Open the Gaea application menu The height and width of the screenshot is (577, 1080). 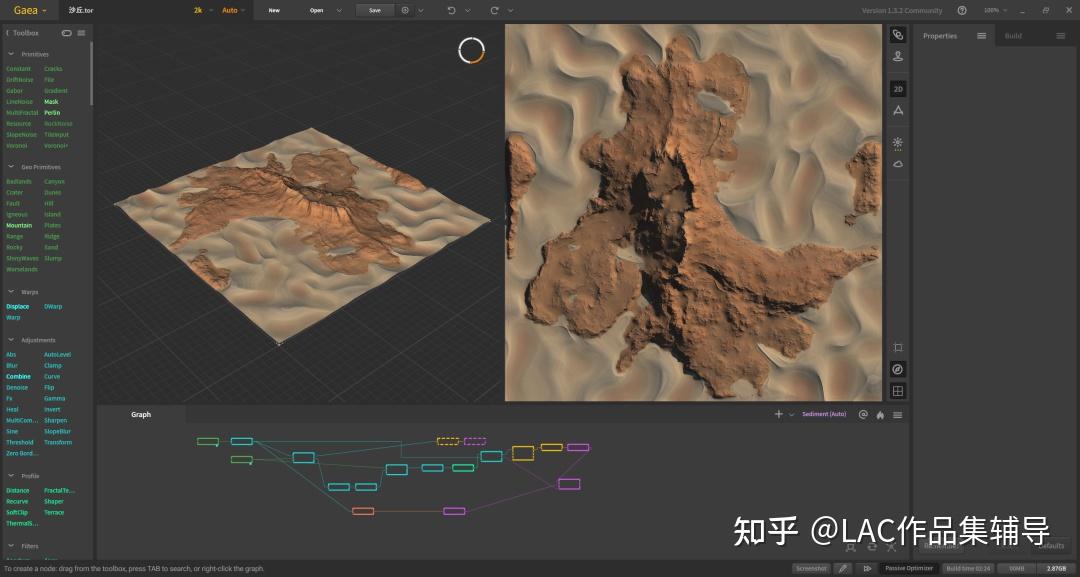tap(25, 10)
